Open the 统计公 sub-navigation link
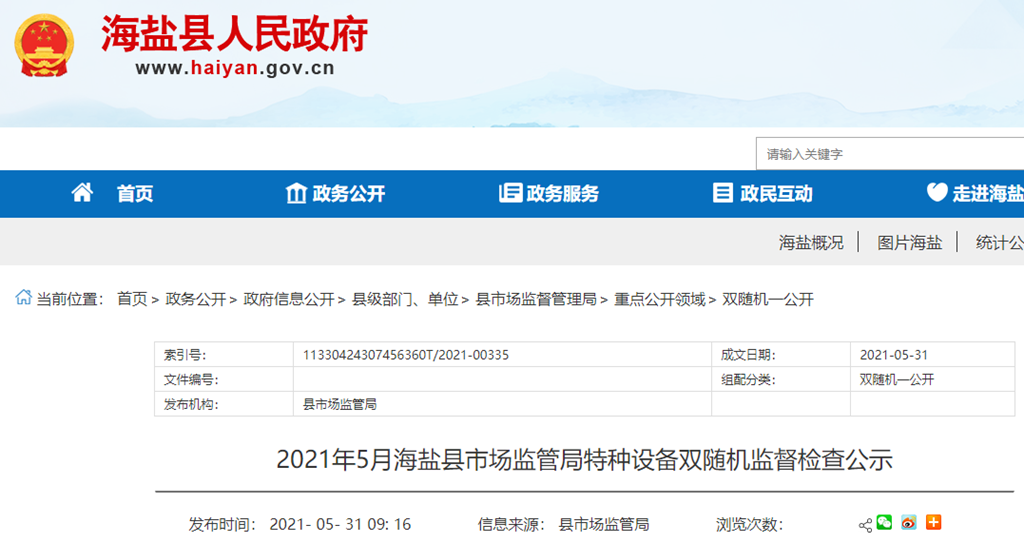1024x543 pixels. tap(1000, 242)
